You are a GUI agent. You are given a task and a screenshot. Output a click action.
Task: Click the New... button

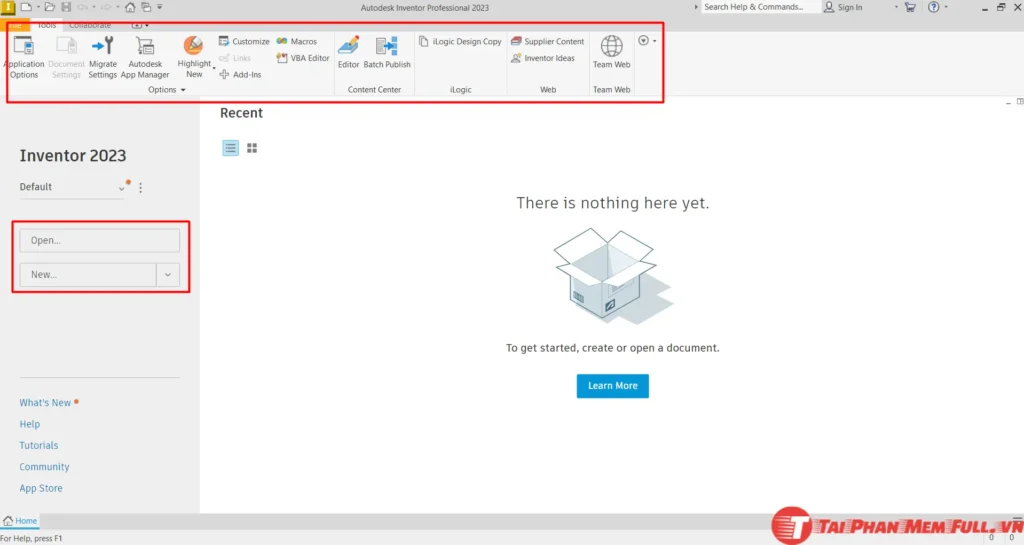point(88,275)
